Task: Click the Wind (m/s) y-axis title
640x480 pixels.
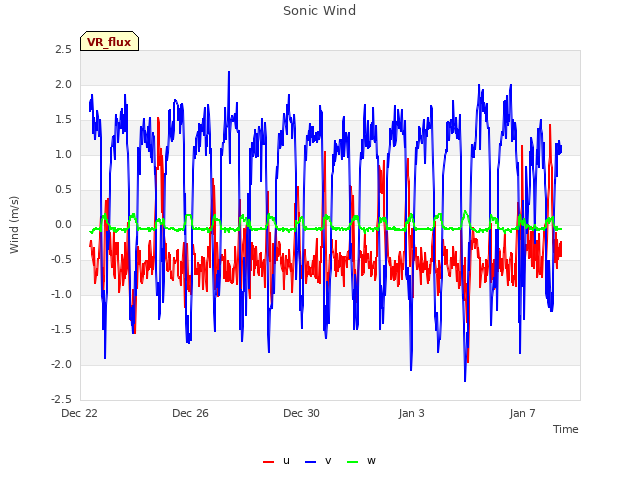Action: click(14, 225)
